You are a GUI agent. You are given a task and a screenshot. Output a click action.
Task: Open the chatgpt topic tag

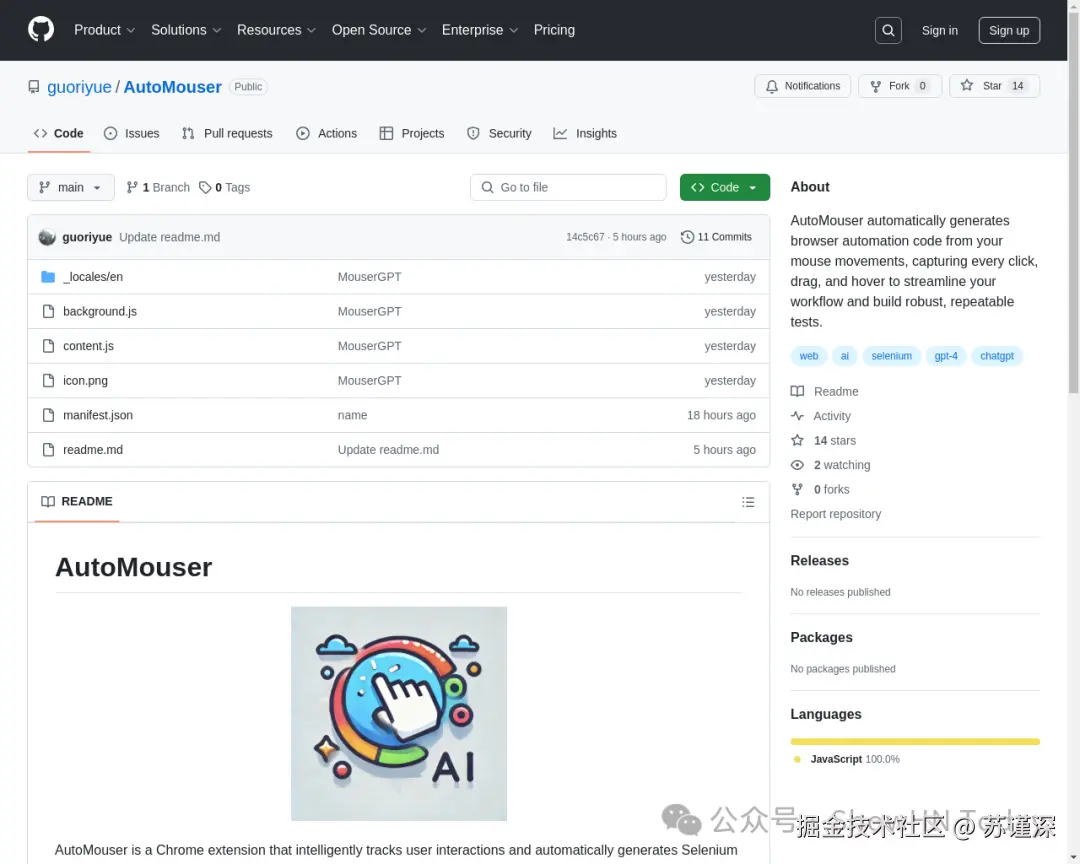(x=997, y=356)
